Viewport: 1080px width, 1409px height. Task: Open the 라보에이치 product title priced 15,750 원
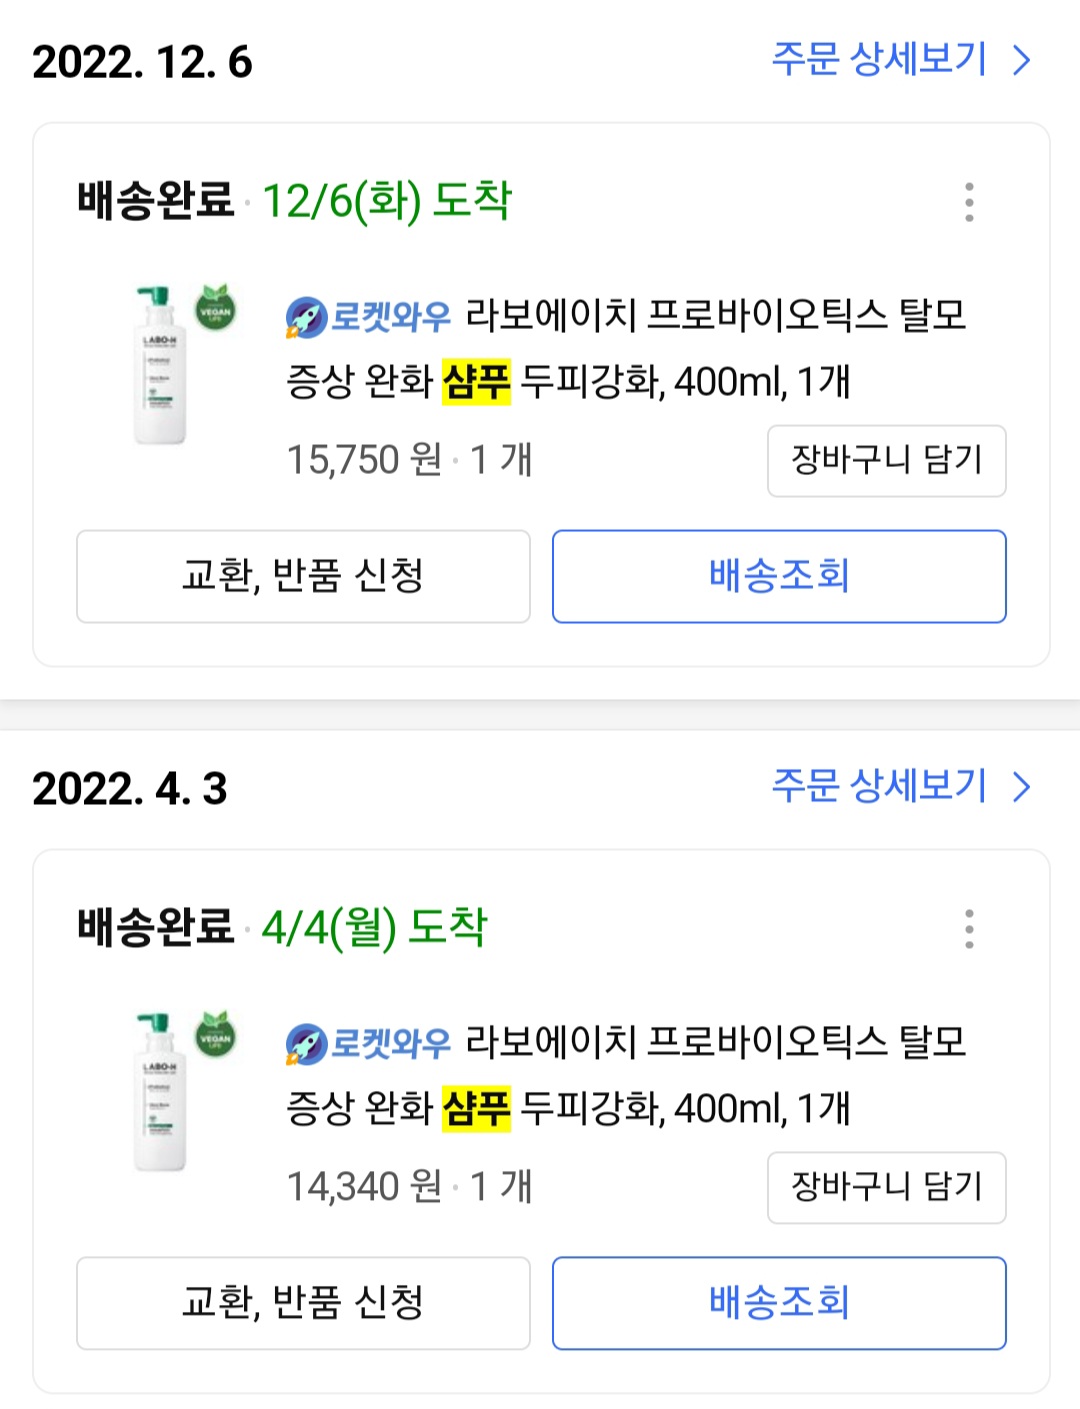pos(640,350)
